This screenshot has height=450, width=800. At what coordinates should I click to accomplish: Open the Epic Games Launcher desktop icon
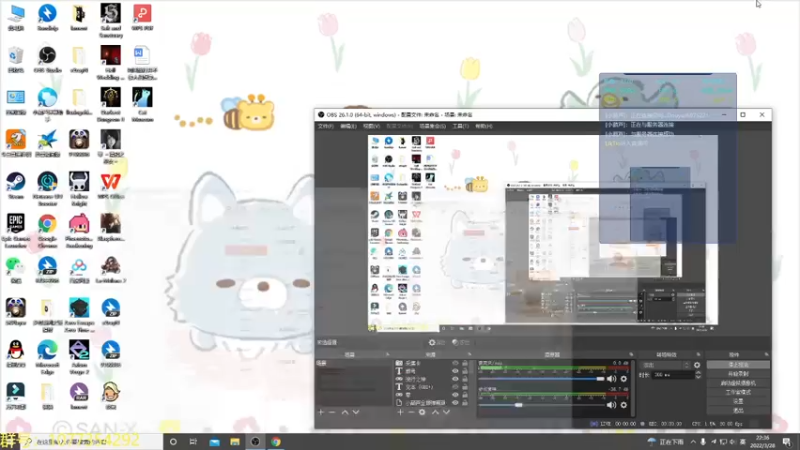(16, 231)
